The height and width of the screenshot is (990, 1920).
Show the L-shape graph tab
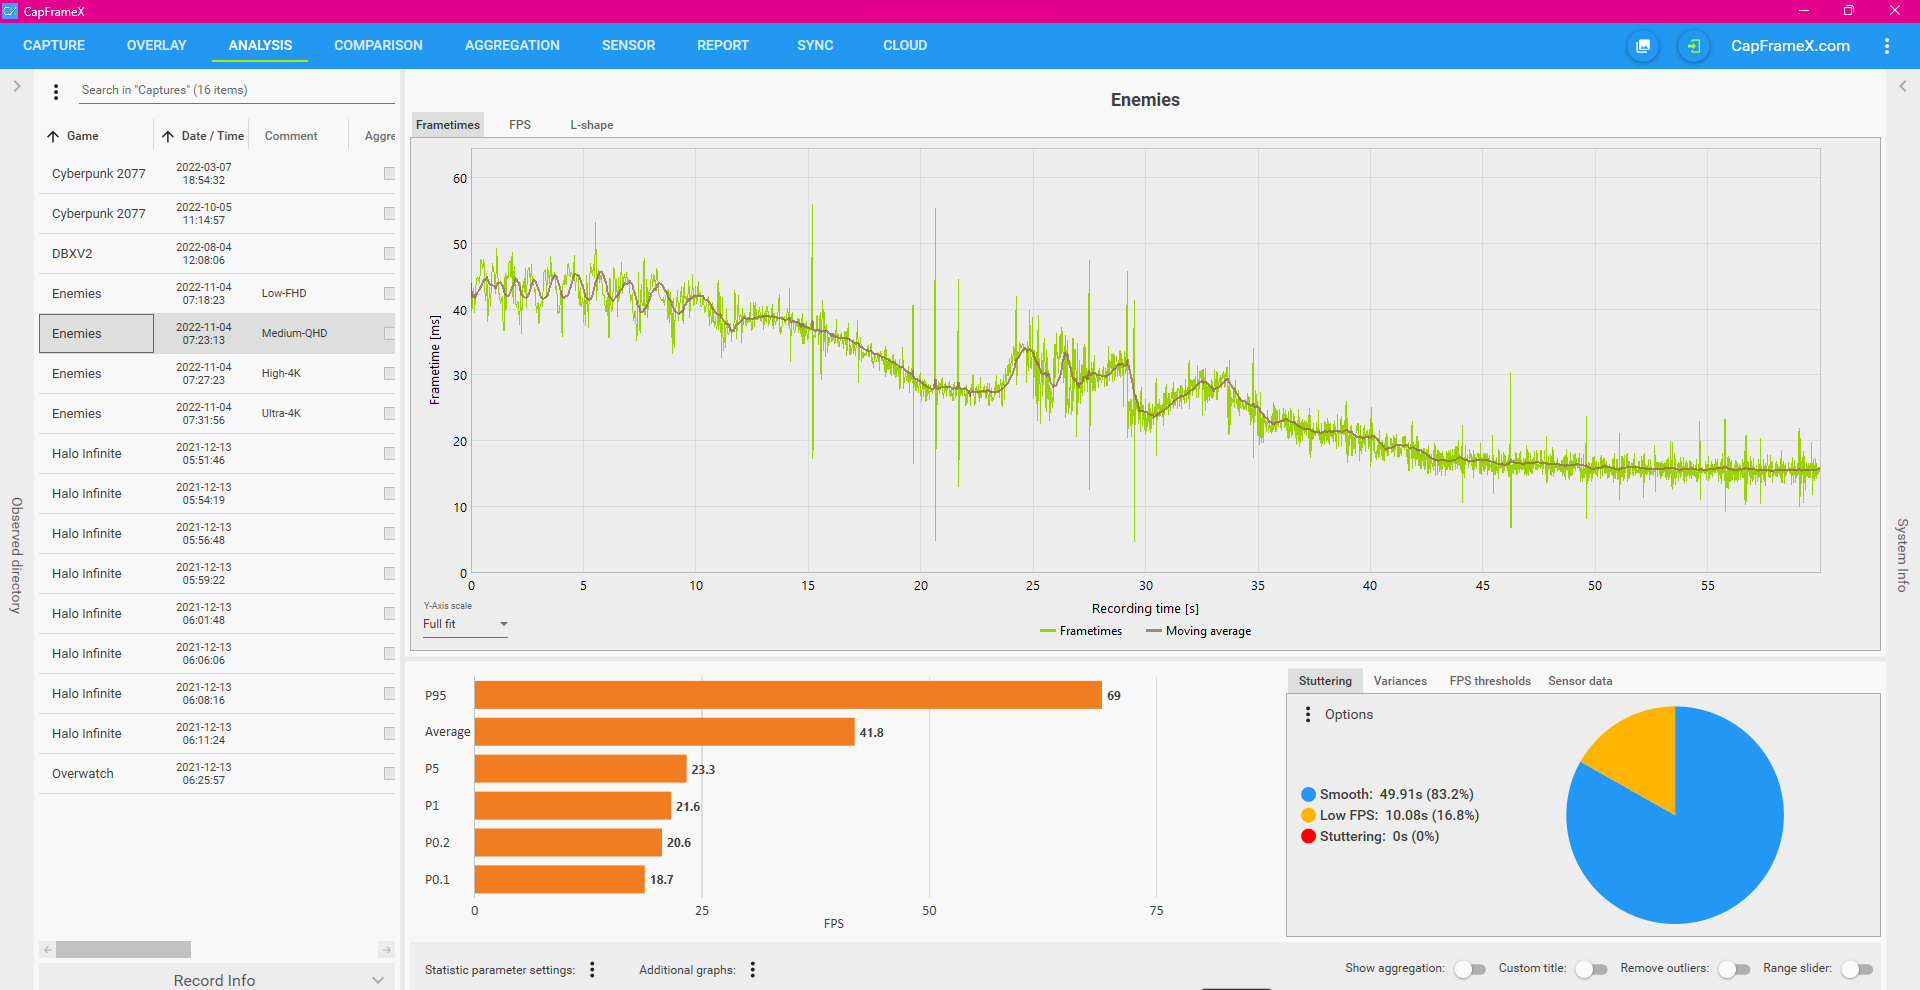tap(592, 125)
